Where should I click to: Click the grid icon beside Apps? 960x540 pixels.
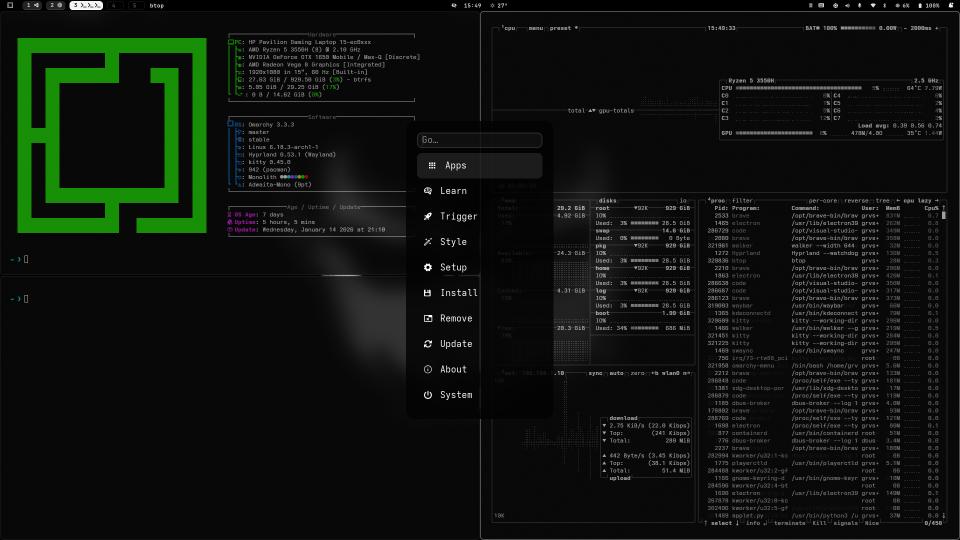coord(432,165)
